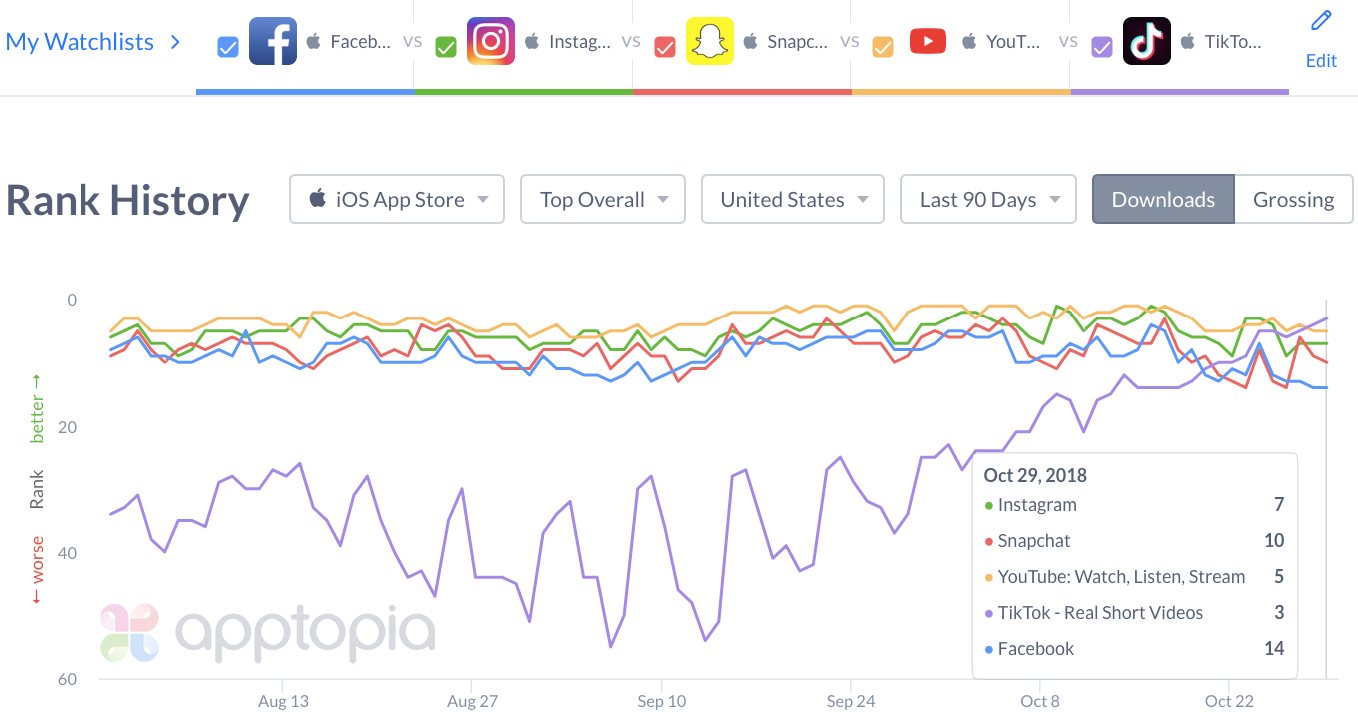1358x717 pixels.
Task: Click the Instagram app icon
Action: click(x=490, y=41)
